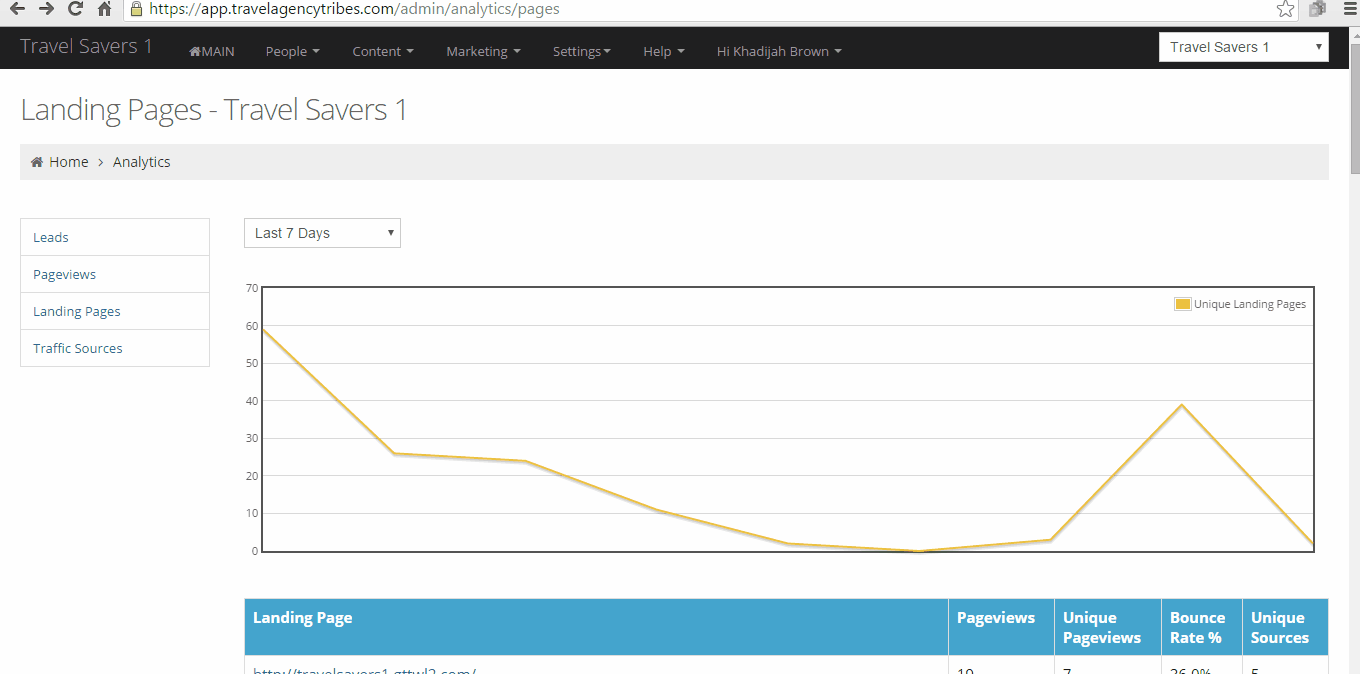Click the browser back arrow
Screen dimensions: 1360x674
click(x=17, y=9)
